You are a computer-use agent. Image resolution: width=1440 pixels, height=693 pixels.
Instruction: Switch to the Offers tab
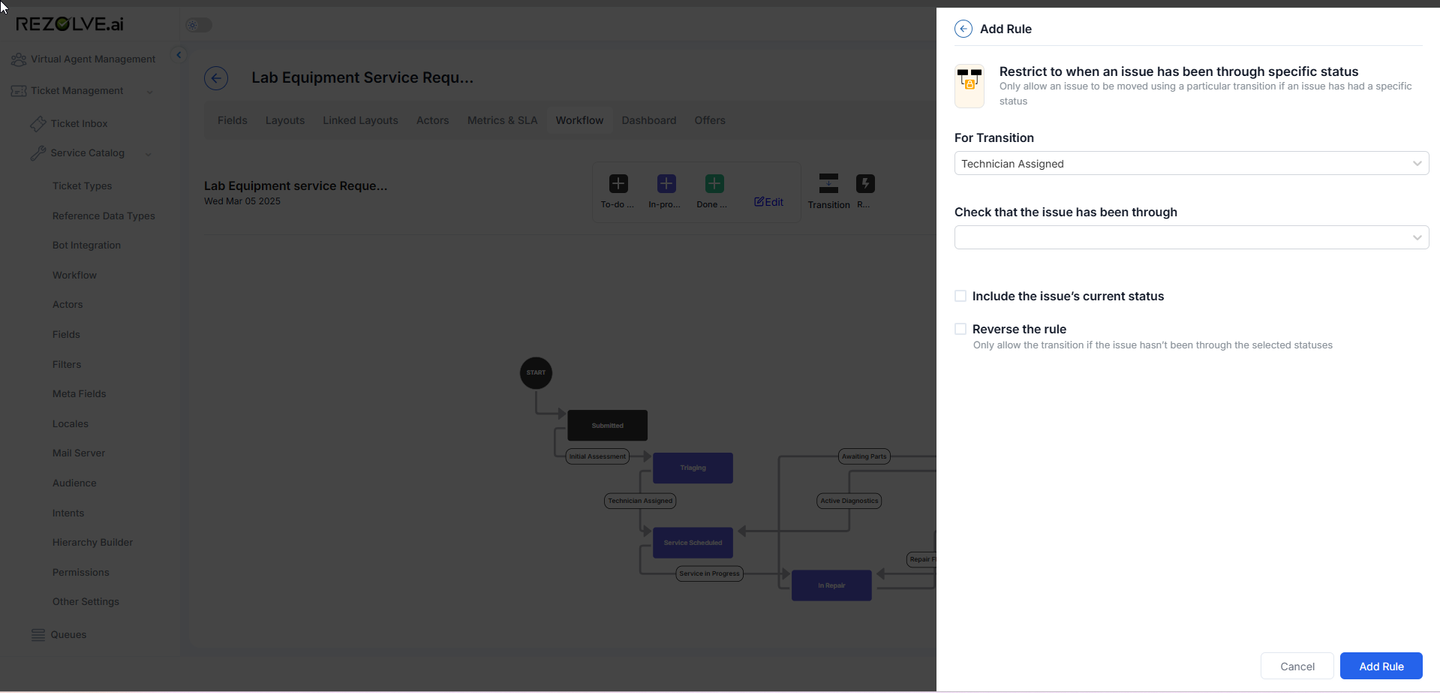(710, 120)
